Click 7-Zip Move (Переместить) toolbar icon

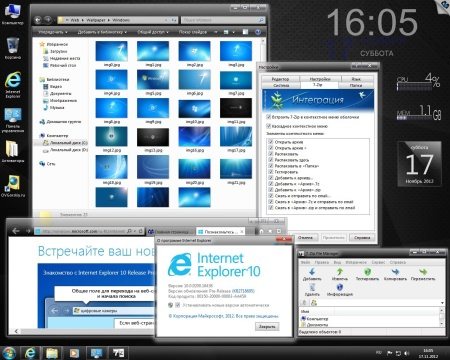[x=423, y=272]
